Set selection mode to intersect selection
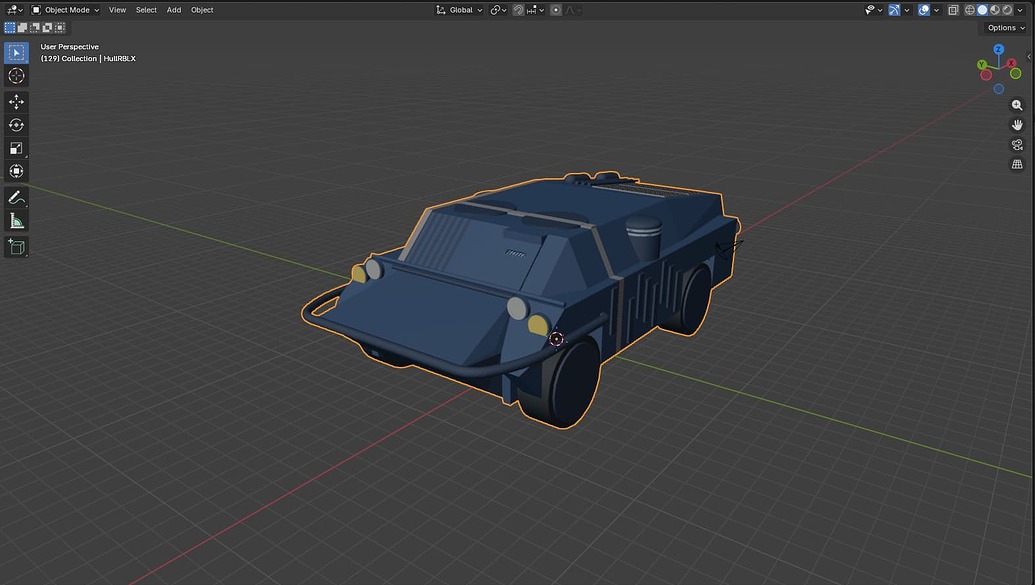Screen dimensions: 1035x585 pos(60,28)
